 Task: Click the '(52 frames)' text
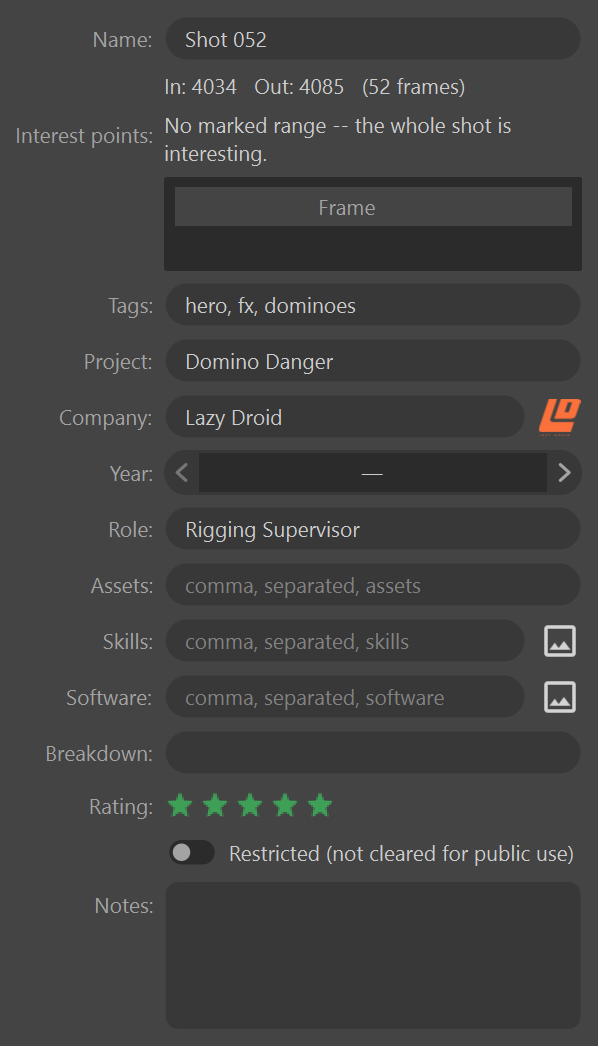click(414, 87)
